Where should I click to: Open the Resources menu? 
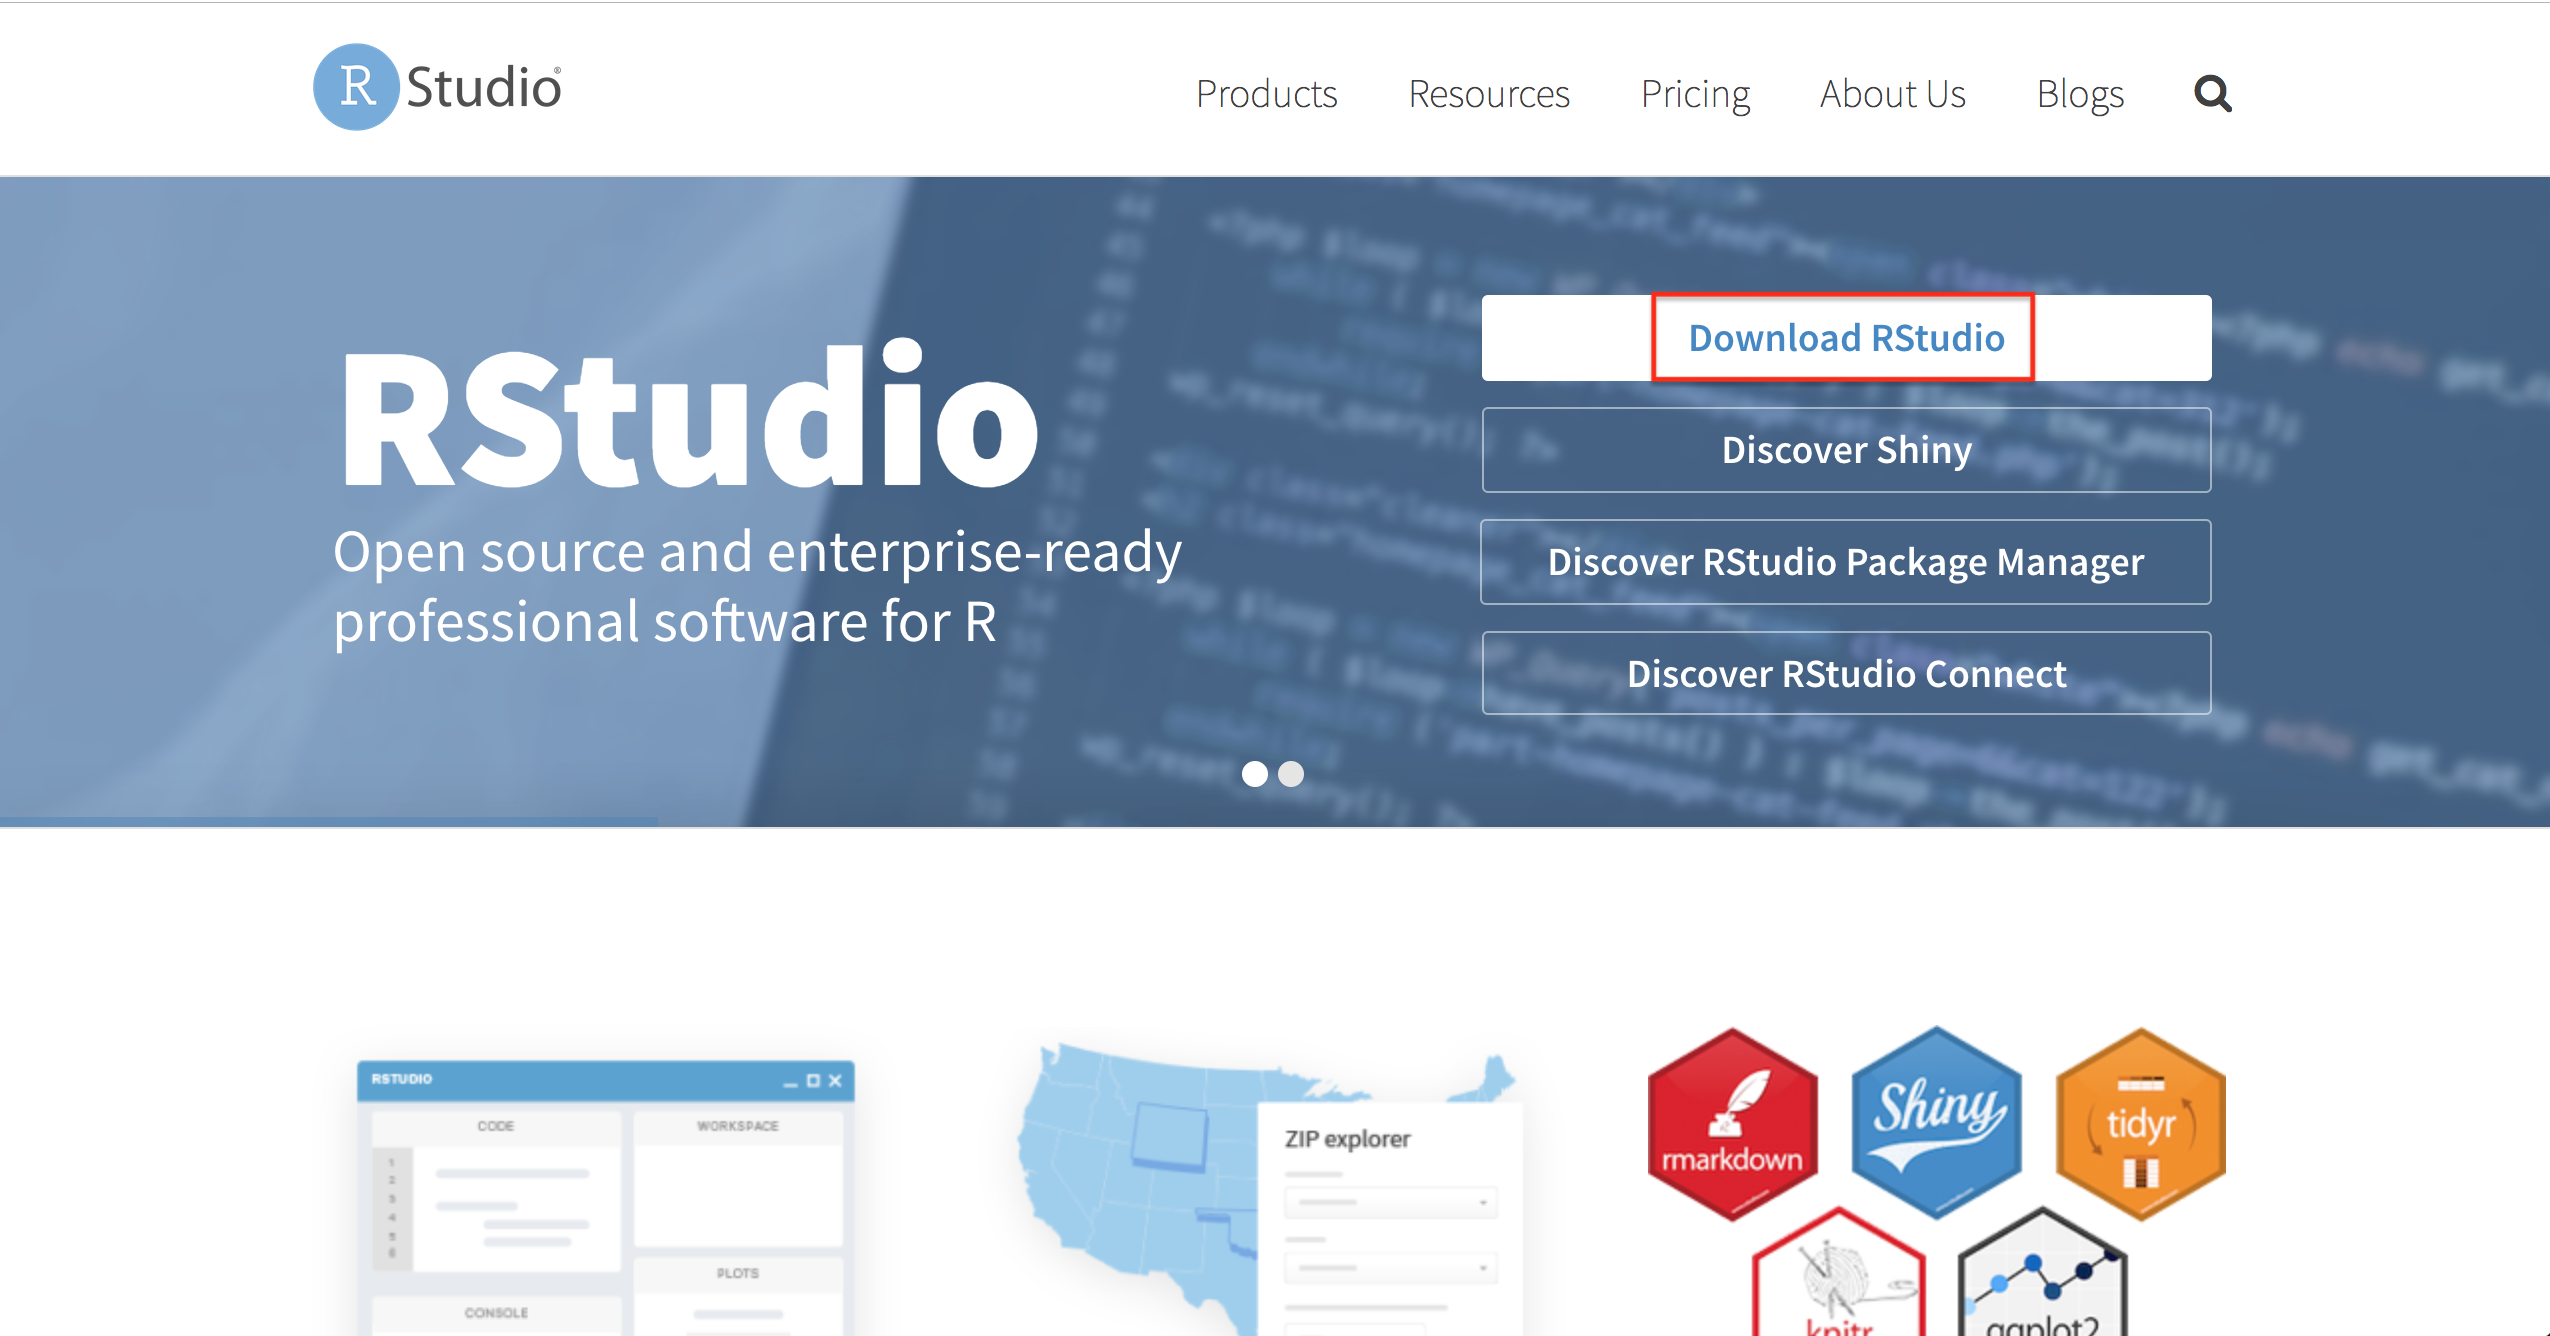(x=1489, y=94)
